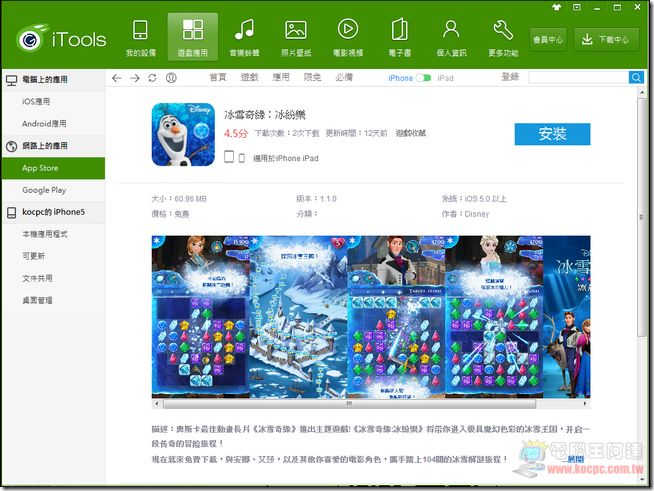654x491 pixels.
Task: Select App Store in sidebar
Action: (x=53, y=168)
